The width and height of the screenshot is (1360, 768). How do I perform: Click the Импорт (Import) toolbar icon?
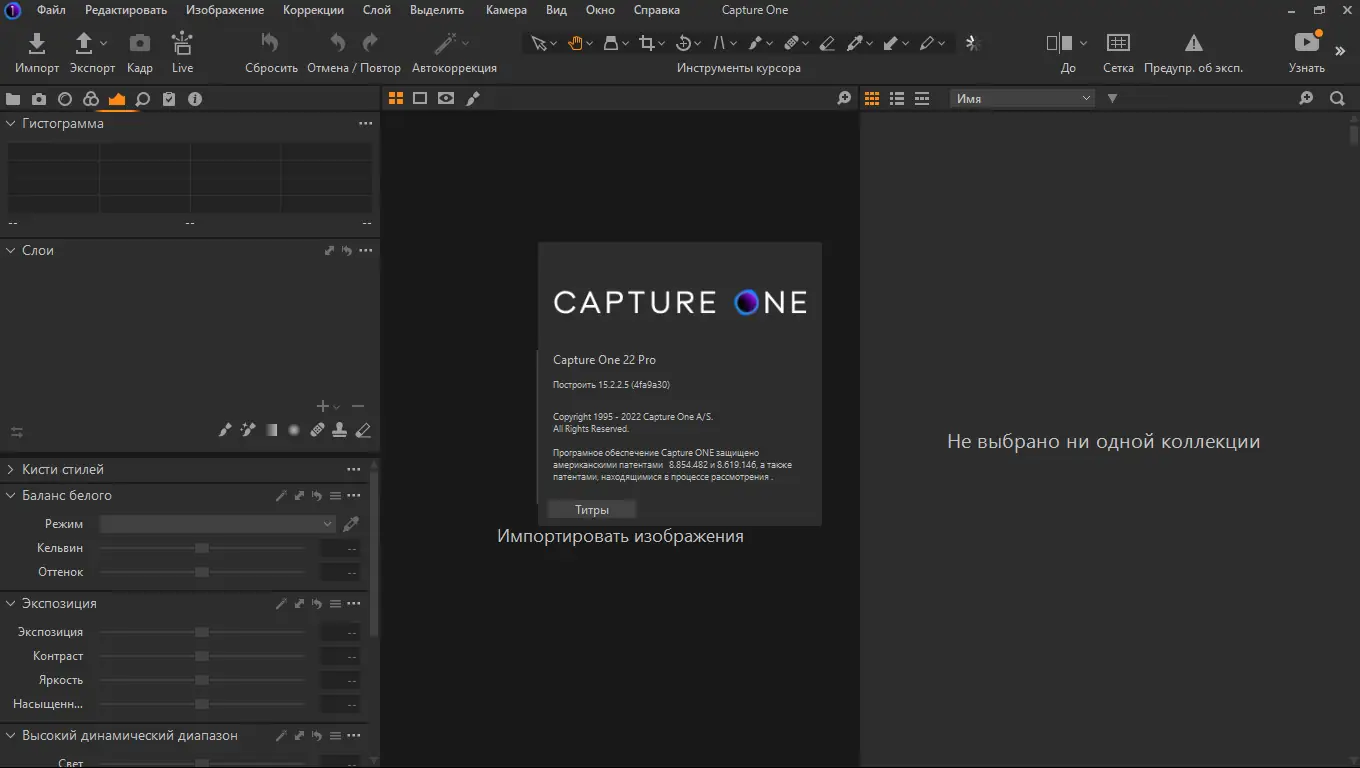click(x=37, y=44)
